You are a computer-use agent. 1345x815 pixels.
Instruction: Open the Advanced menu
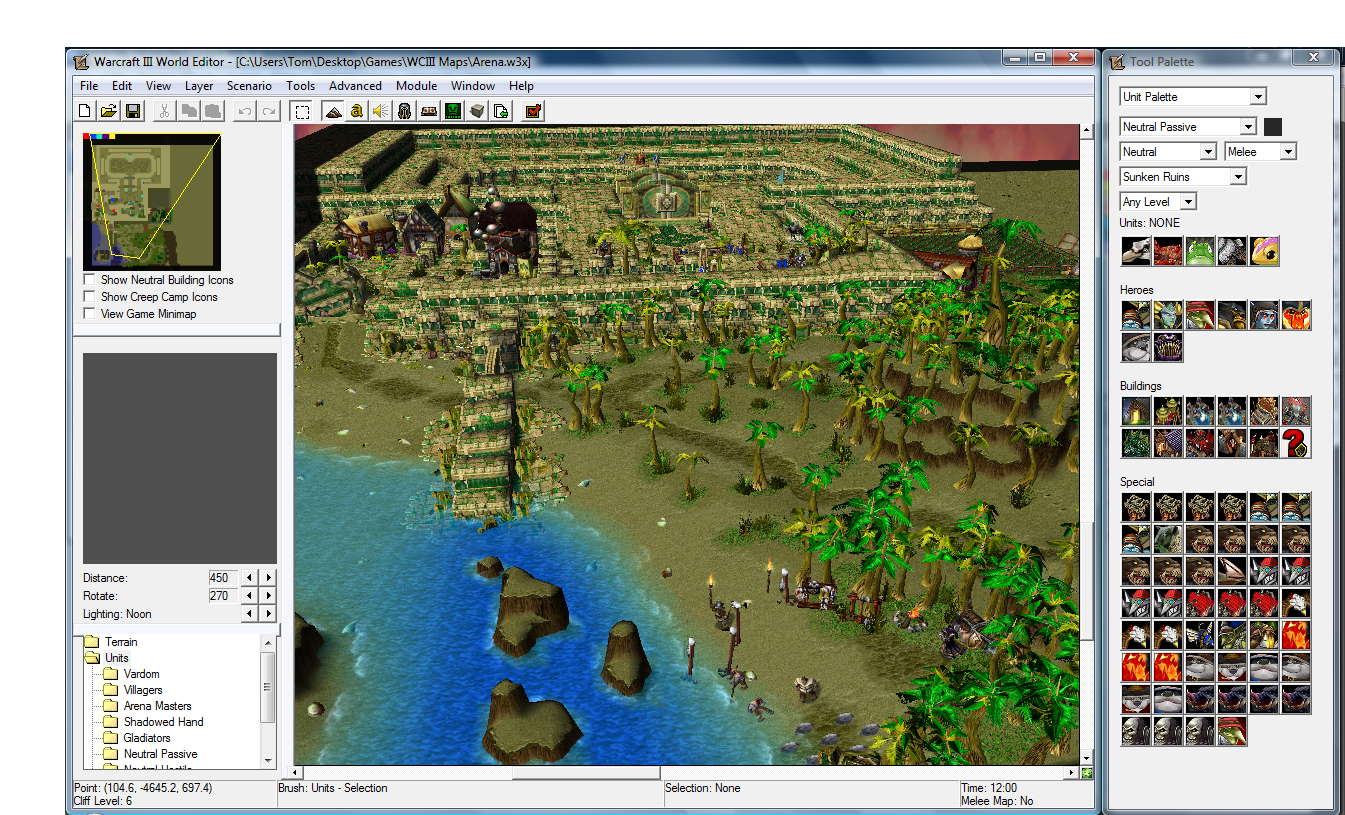355,86
